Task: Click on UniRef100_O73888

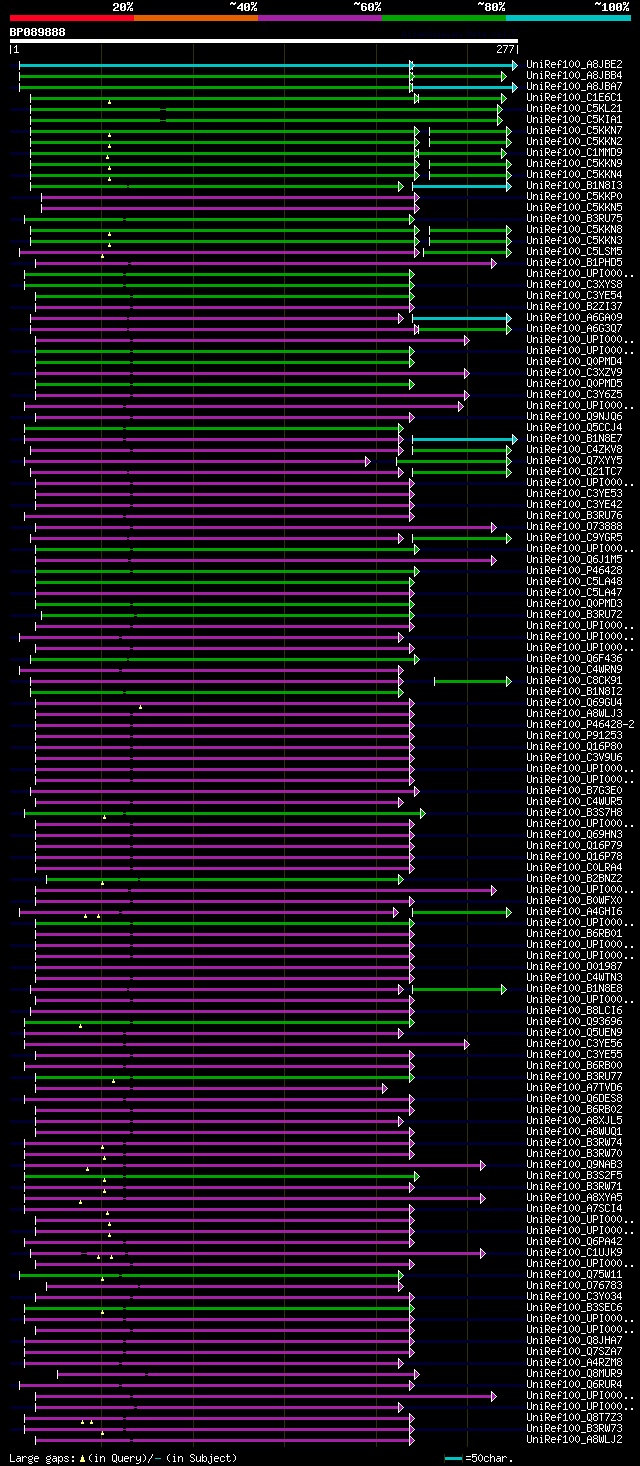Action: click(x=574, y=526)
